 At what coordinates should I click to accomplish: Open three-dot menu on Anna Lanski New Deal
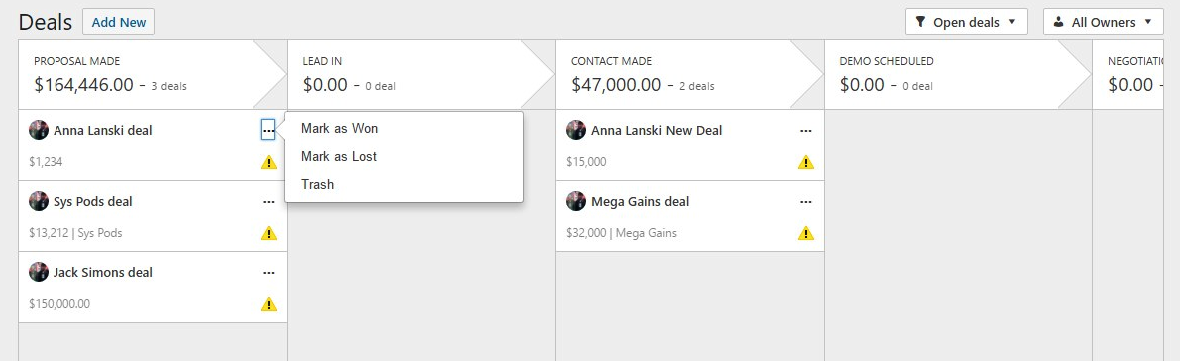point(806,131)
